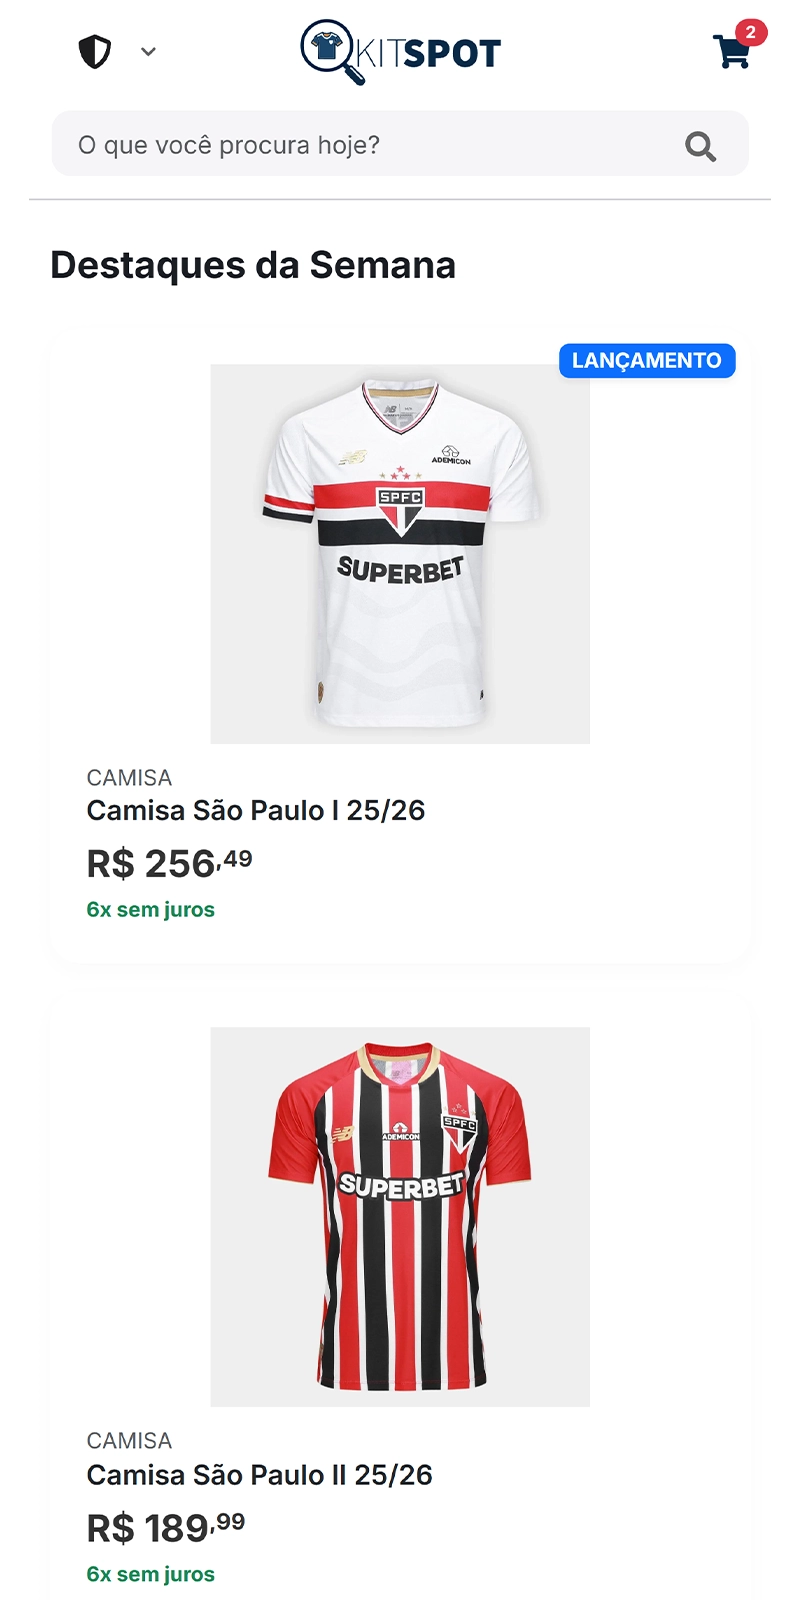The width and height of the screenshot is (800, 1600).
Task: Open the white São Paulo I jersey image
Action: (x=400, y=553)
